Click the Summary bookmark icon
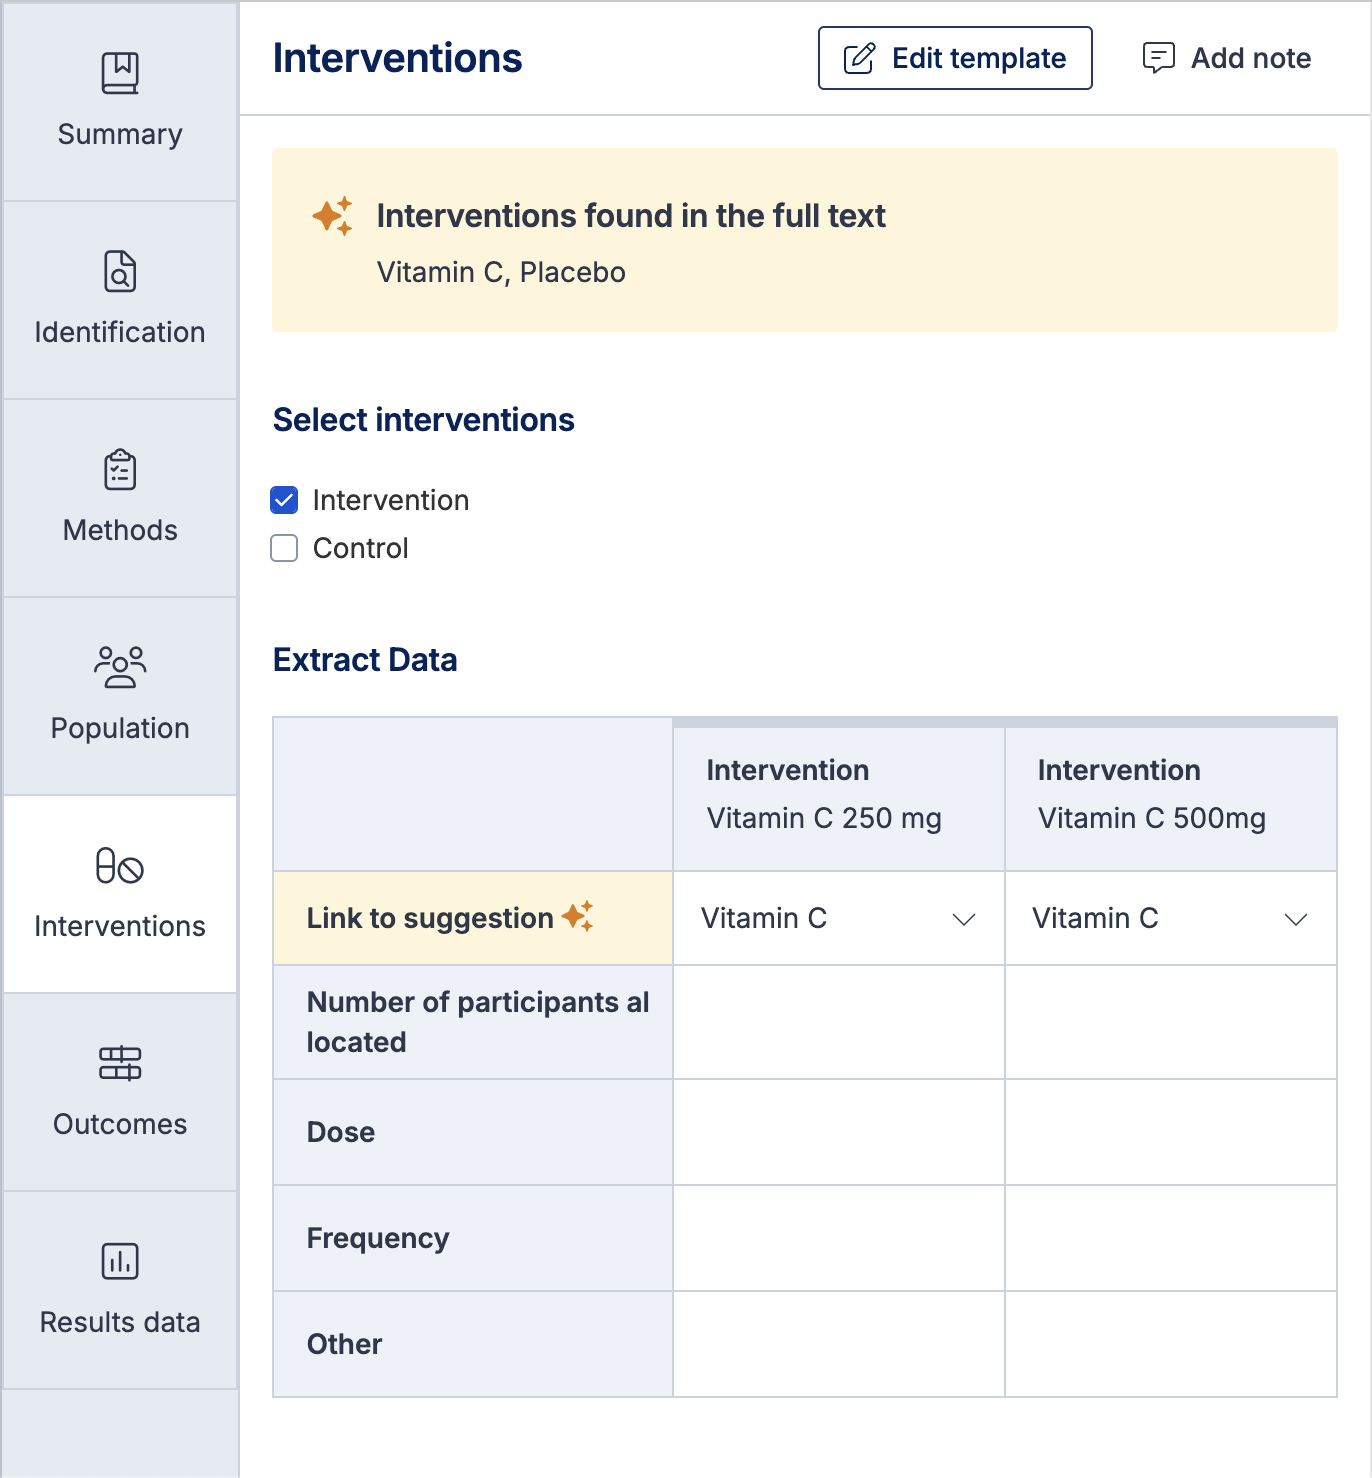 click(120, 73)
